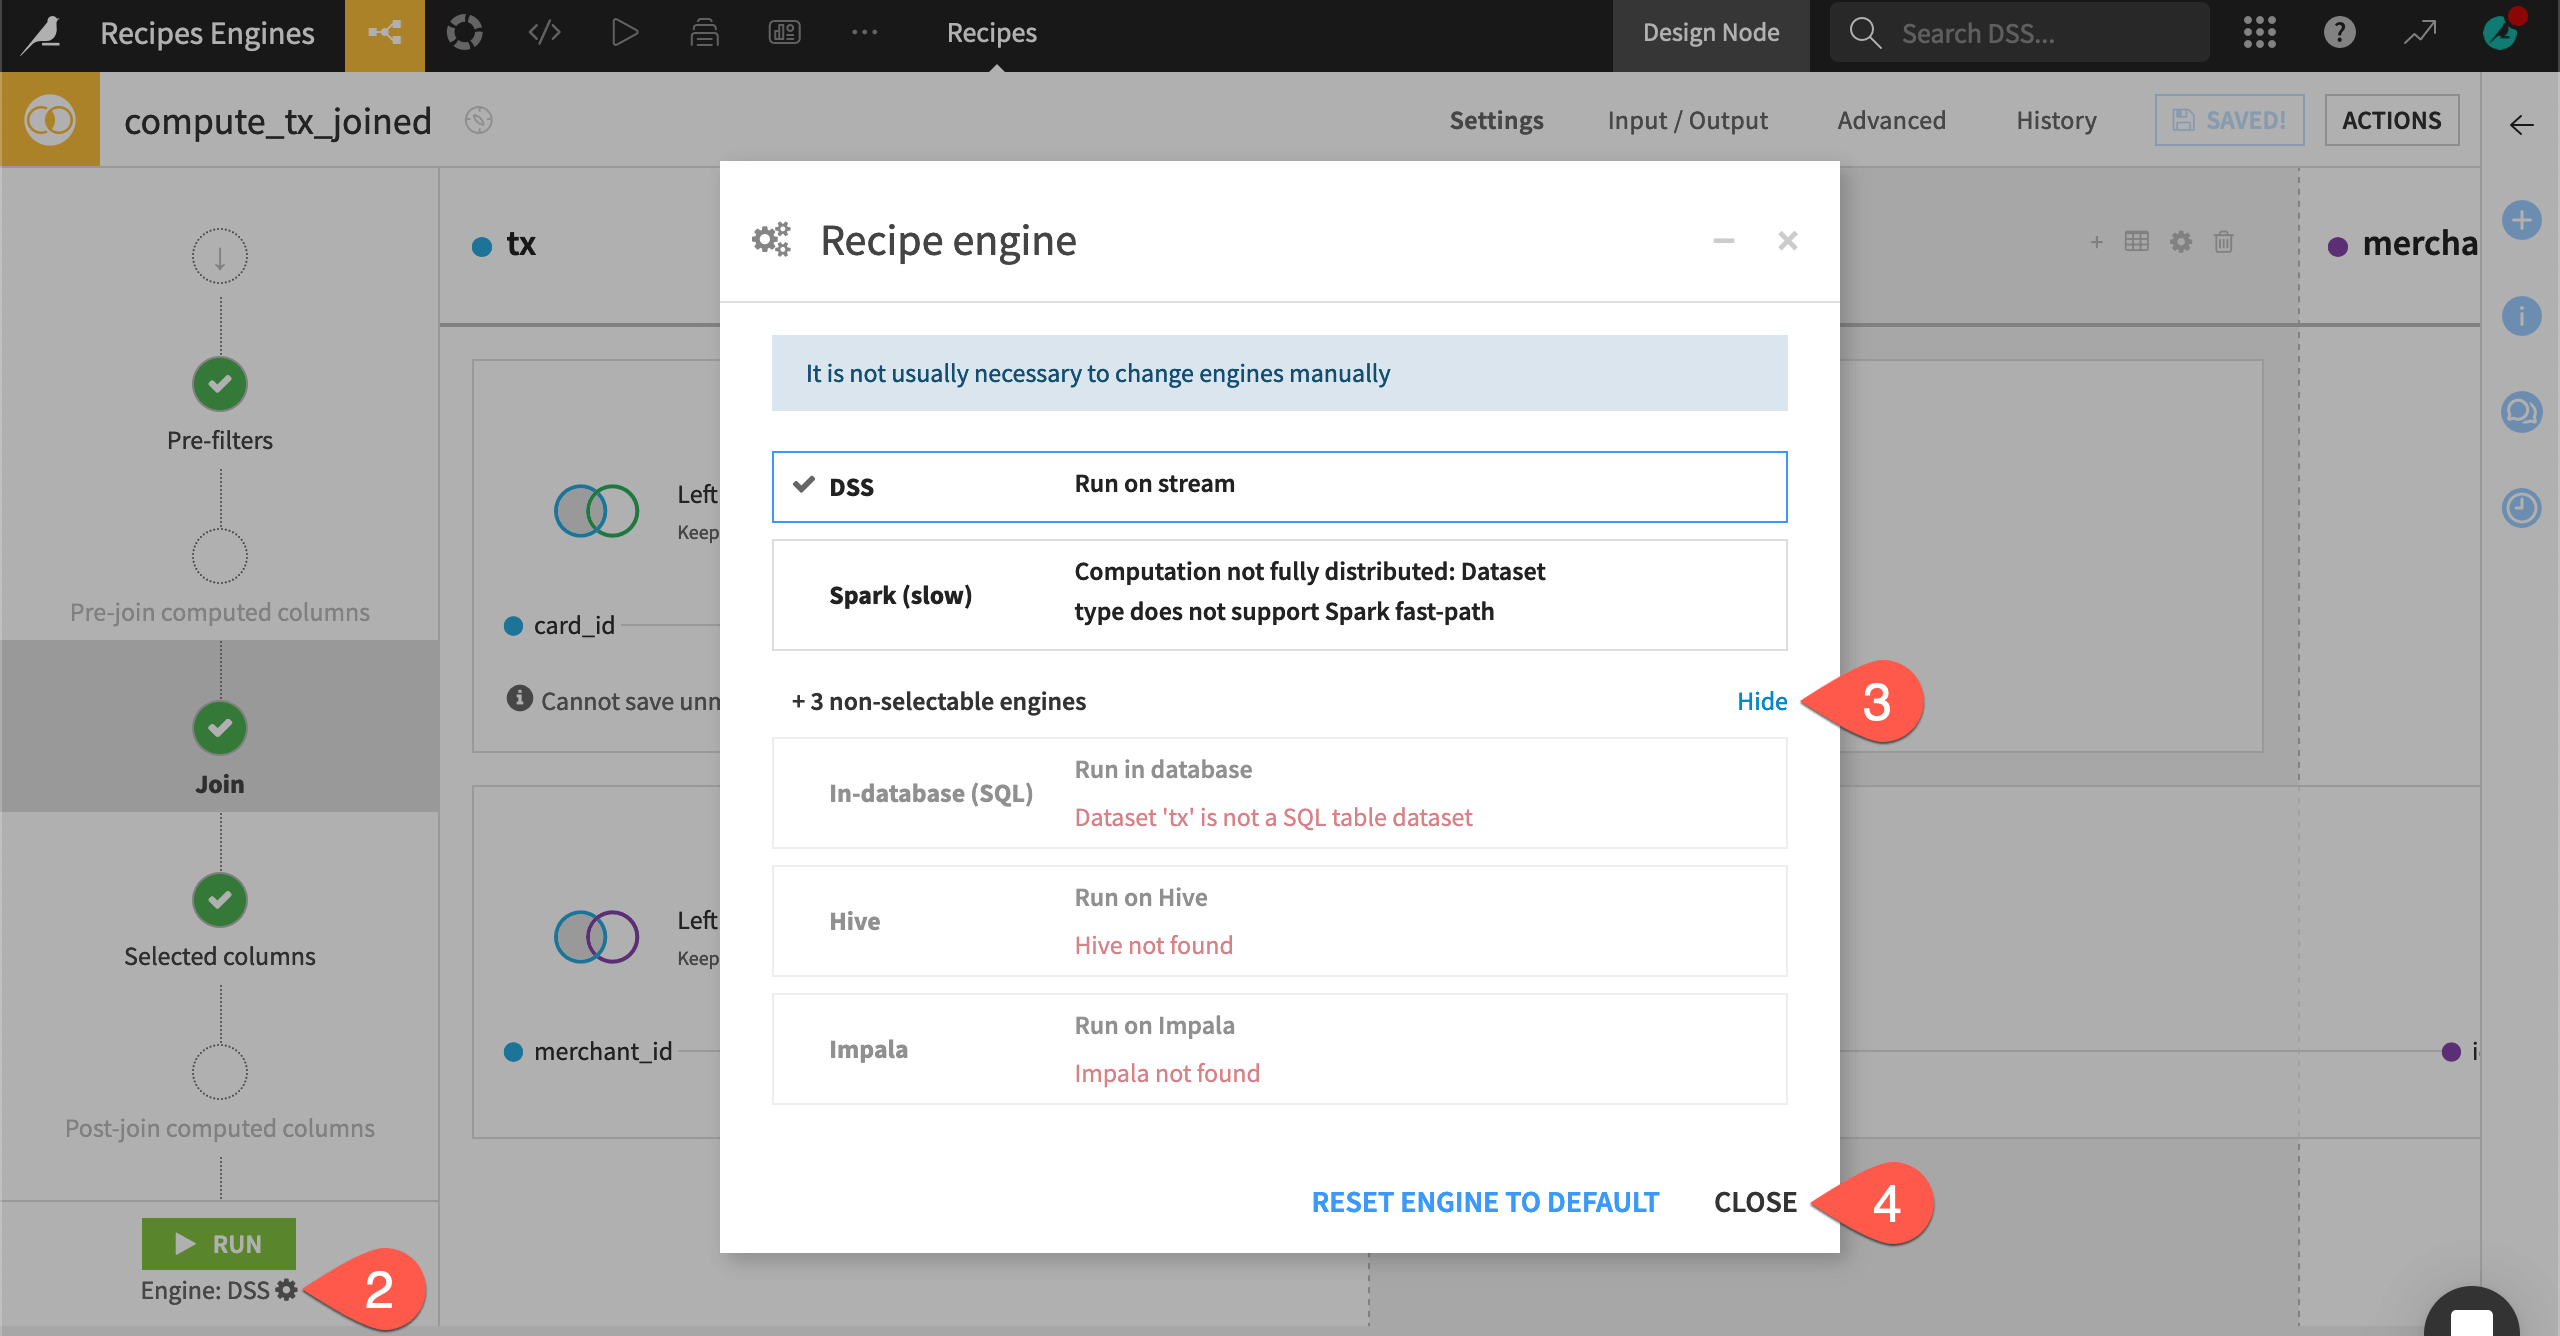Screen dimensions: 2560x1336
Task: Open the history clock icon in the right sidebar
Action: coord(2521,508)
